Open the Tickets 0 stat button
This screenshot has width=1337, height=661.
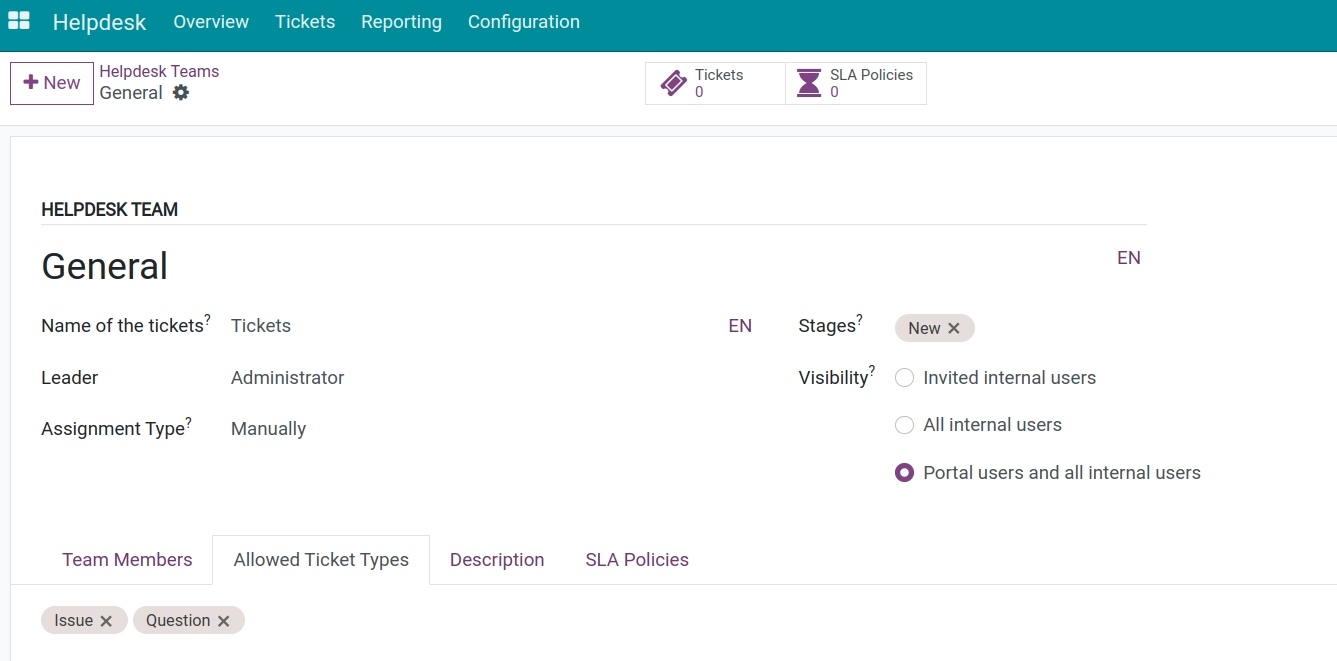(715, 83)
